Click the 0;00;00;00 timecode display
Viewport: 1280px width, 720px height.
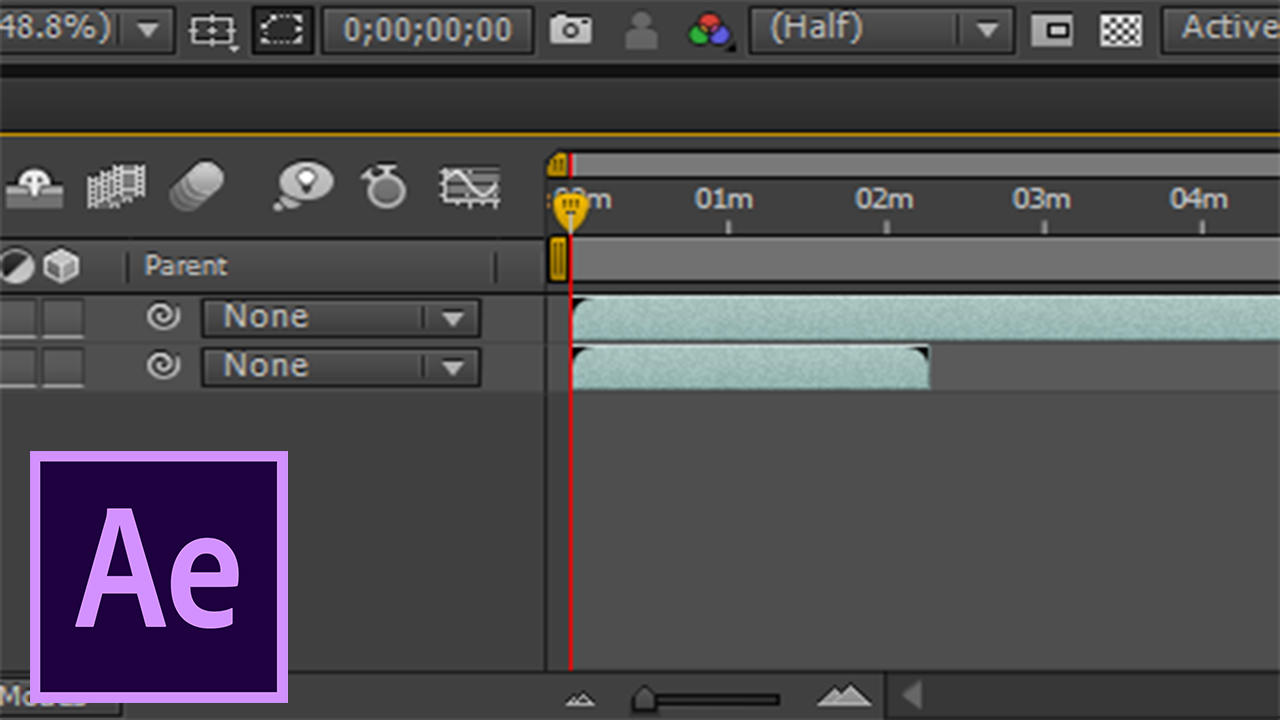pos(428,30)
